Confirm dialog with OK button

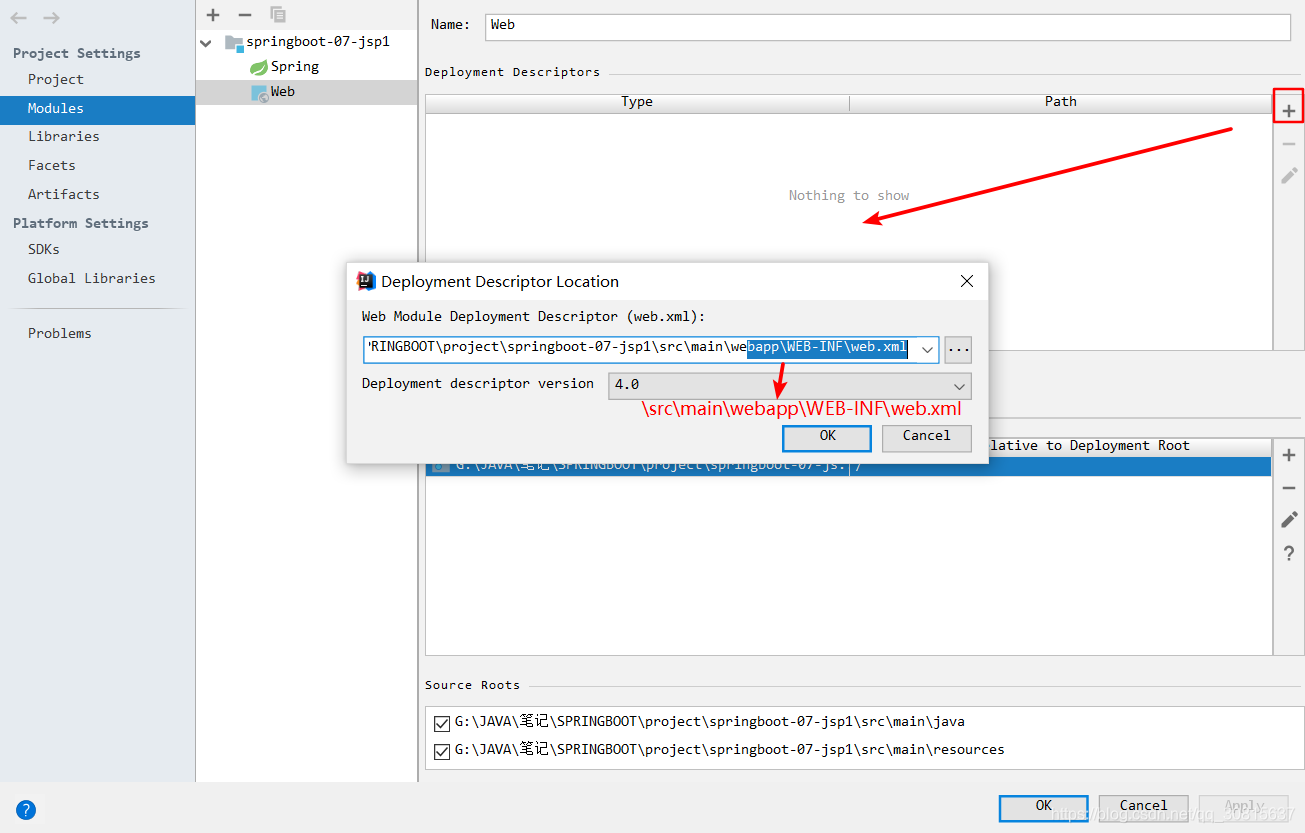coord(827,438)
